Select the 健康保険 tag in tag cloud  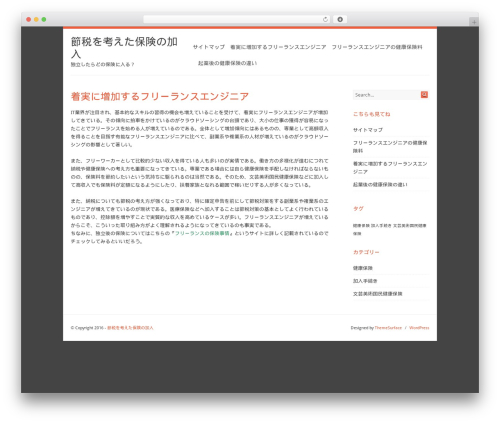point(361,226)
